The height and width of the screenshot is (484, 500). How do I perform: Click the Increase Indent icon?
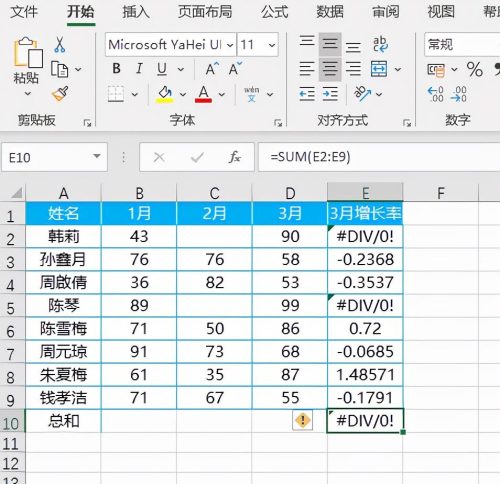point(330,94)
